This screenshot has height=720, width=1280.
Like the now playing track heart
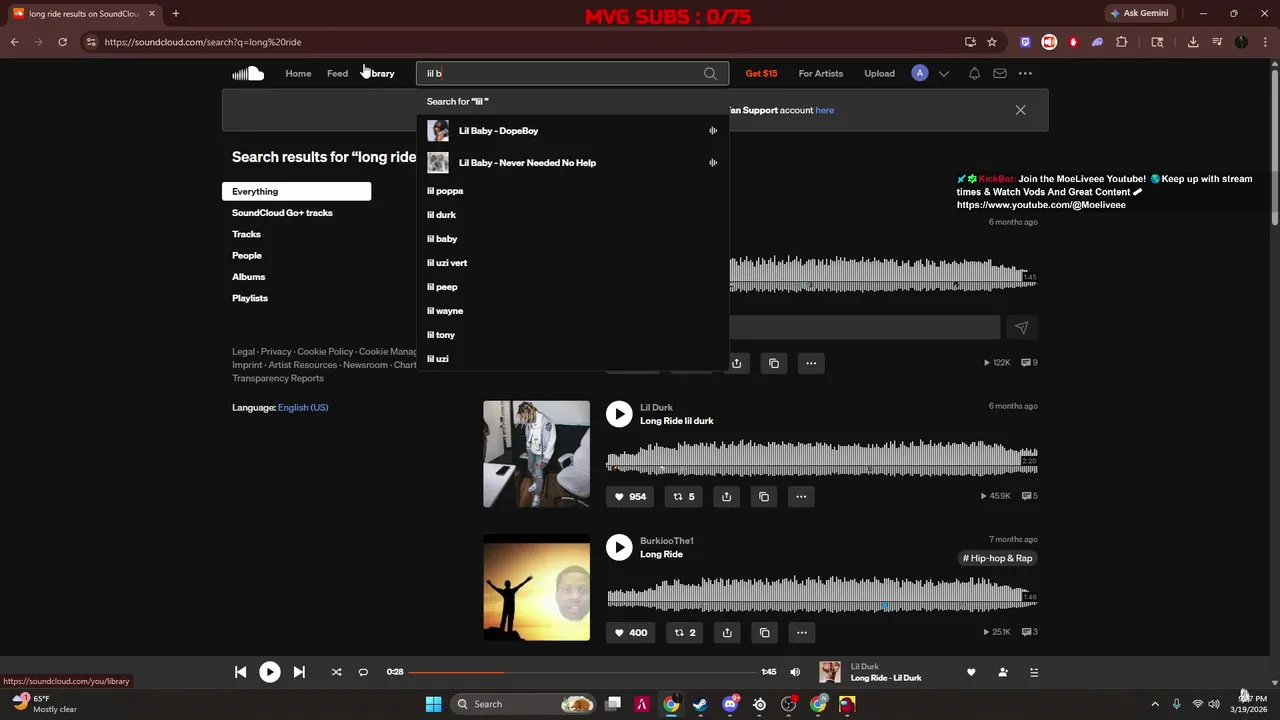[971, 672]
